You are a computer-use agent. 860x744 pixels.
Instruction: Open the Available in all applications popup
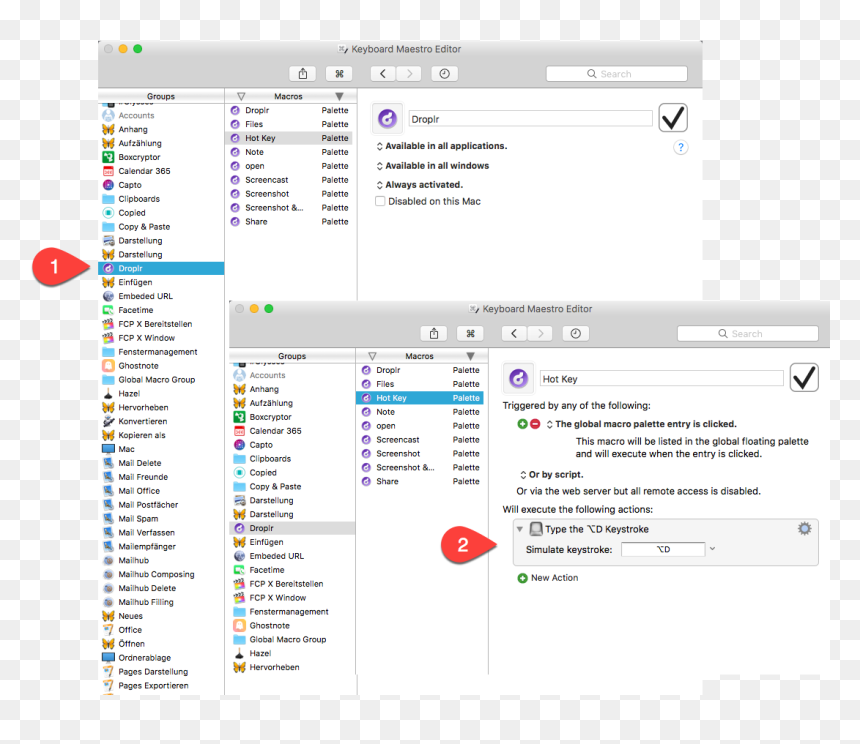click(x=441, y=146)
